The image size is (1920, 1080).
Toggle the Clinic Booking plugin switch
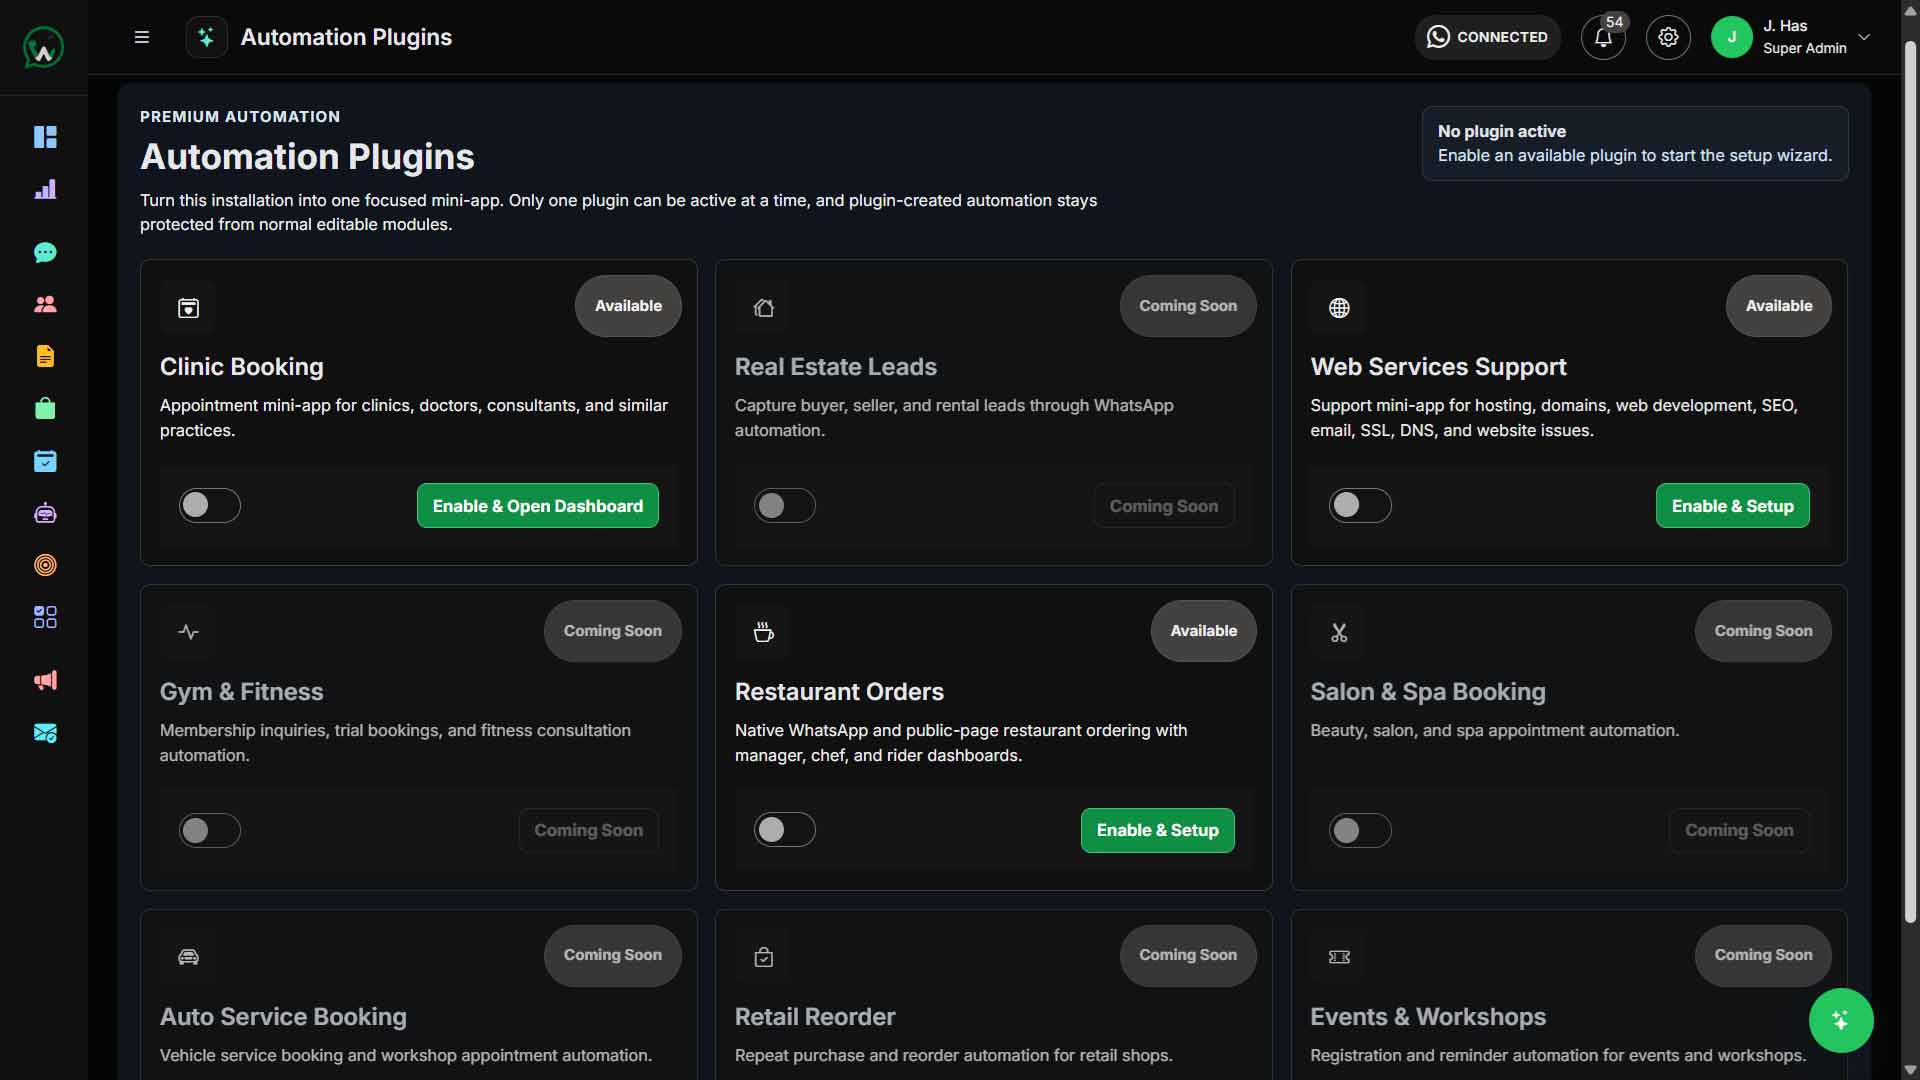point(210,505)
